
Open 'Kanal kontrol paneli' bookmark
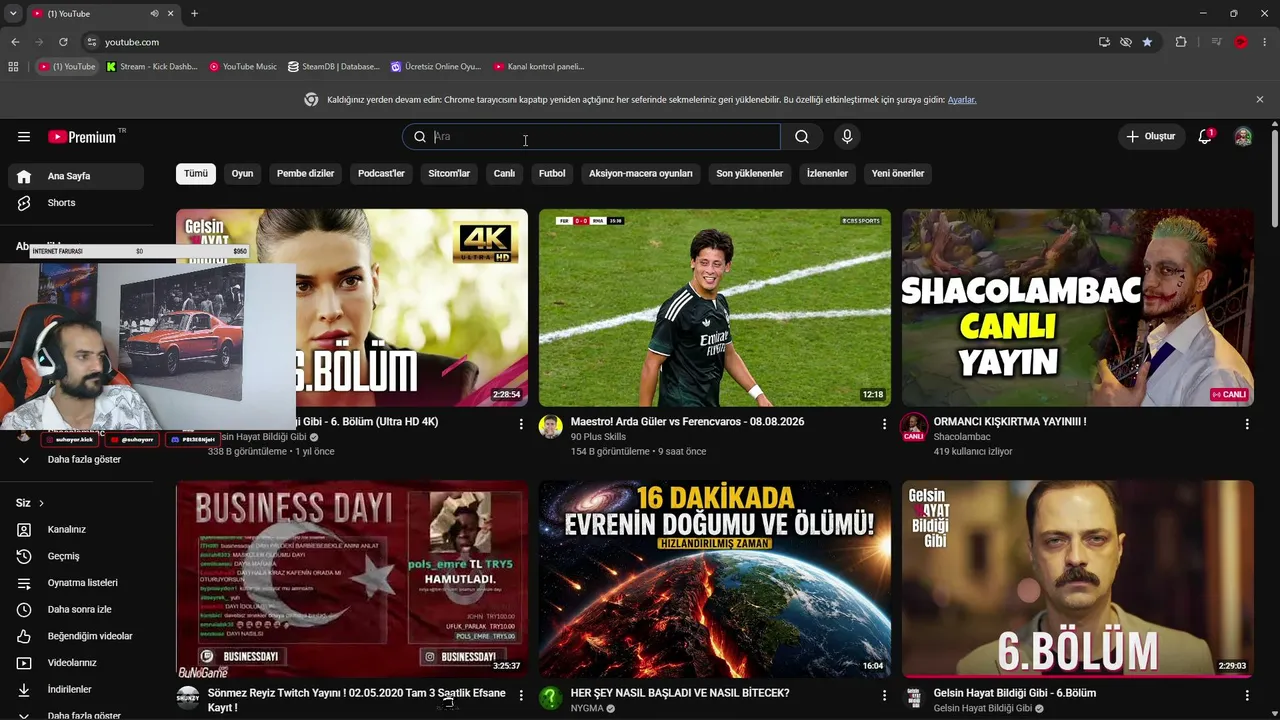coord(539,67)
